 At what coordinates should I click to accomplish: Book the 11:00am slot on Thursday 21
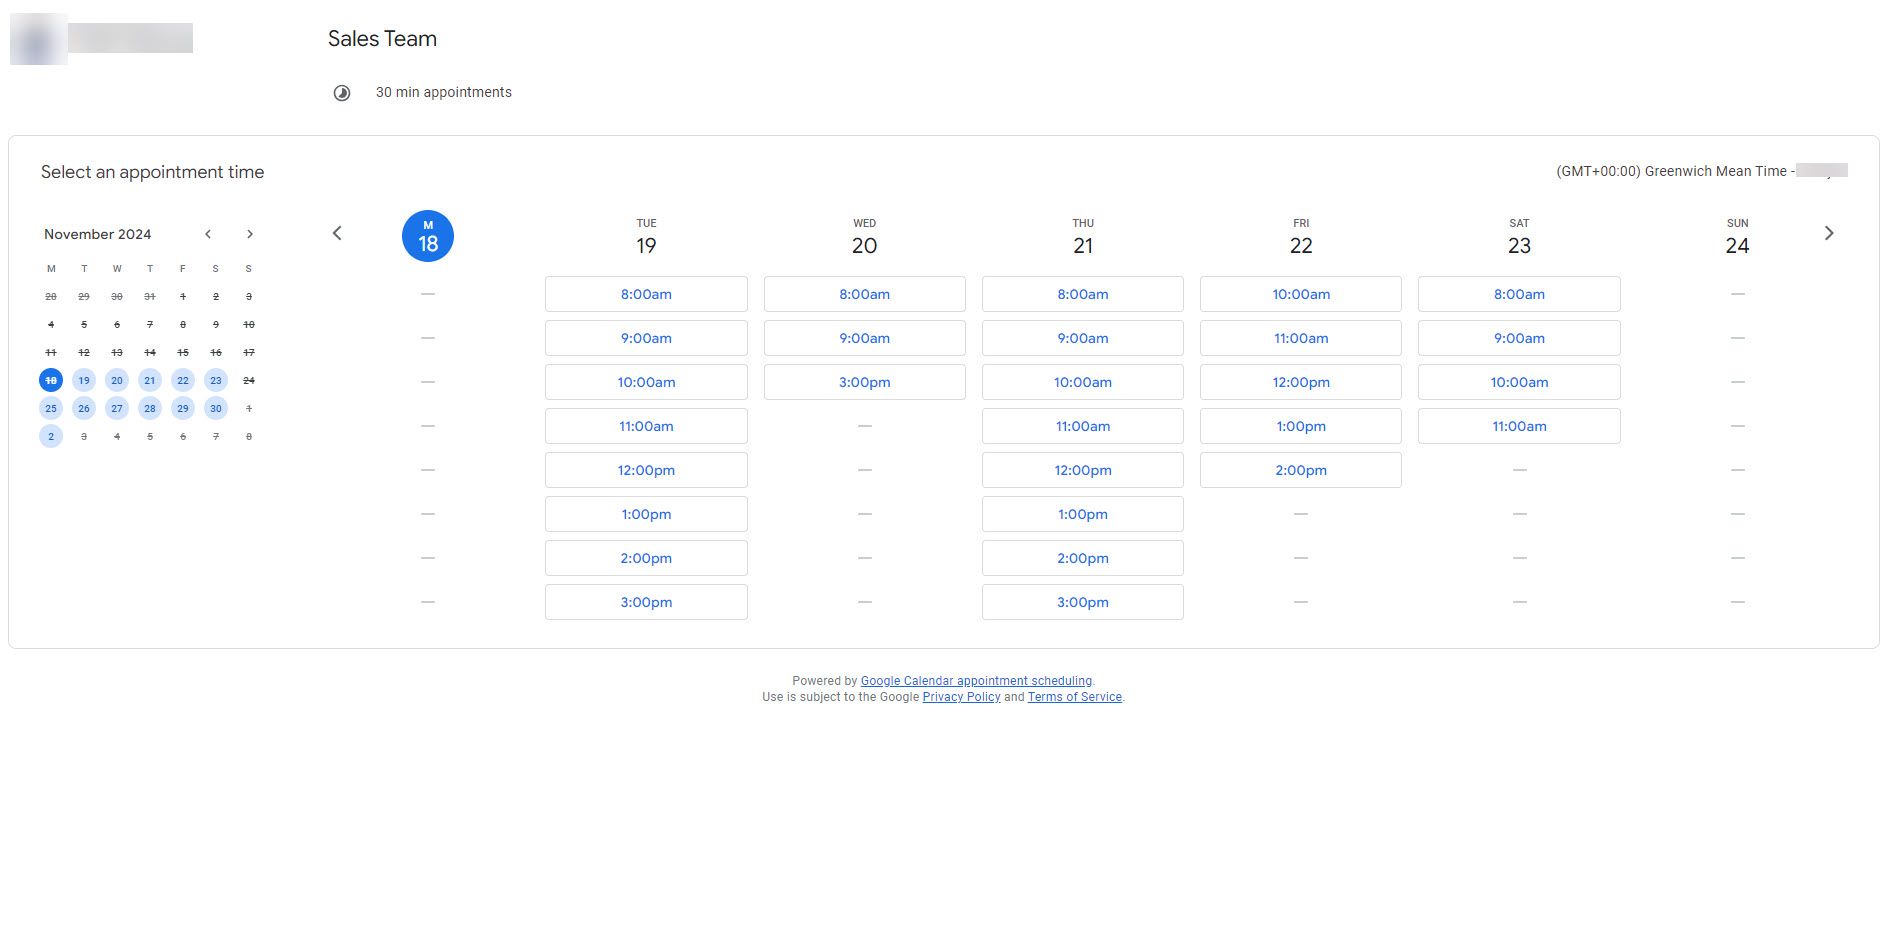pyautogui.click(x=1081, y=426)
